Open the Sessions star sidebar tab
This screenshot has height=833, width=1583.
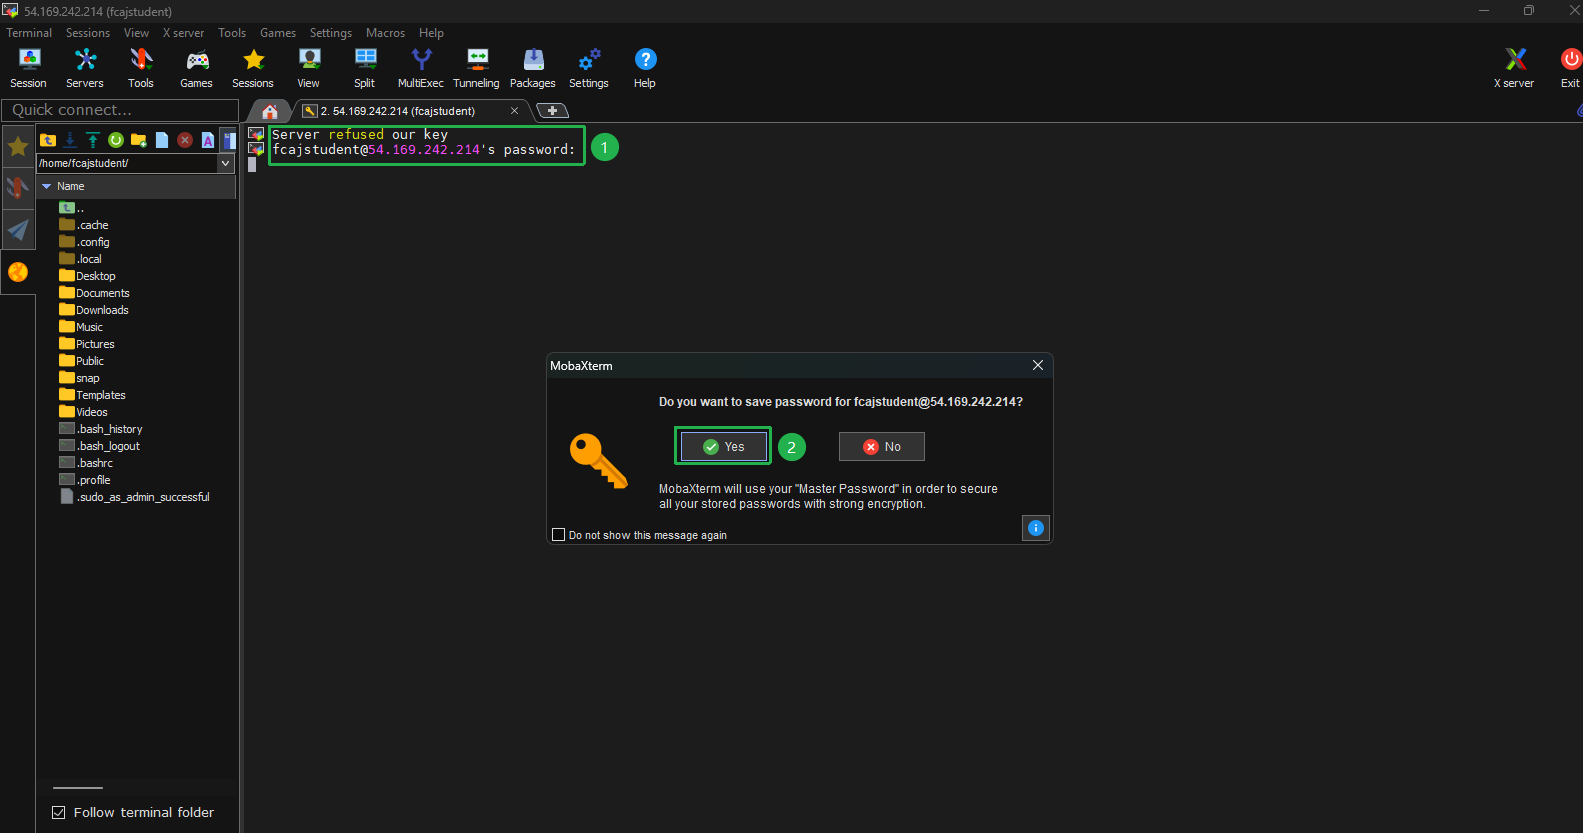point(18,147)
